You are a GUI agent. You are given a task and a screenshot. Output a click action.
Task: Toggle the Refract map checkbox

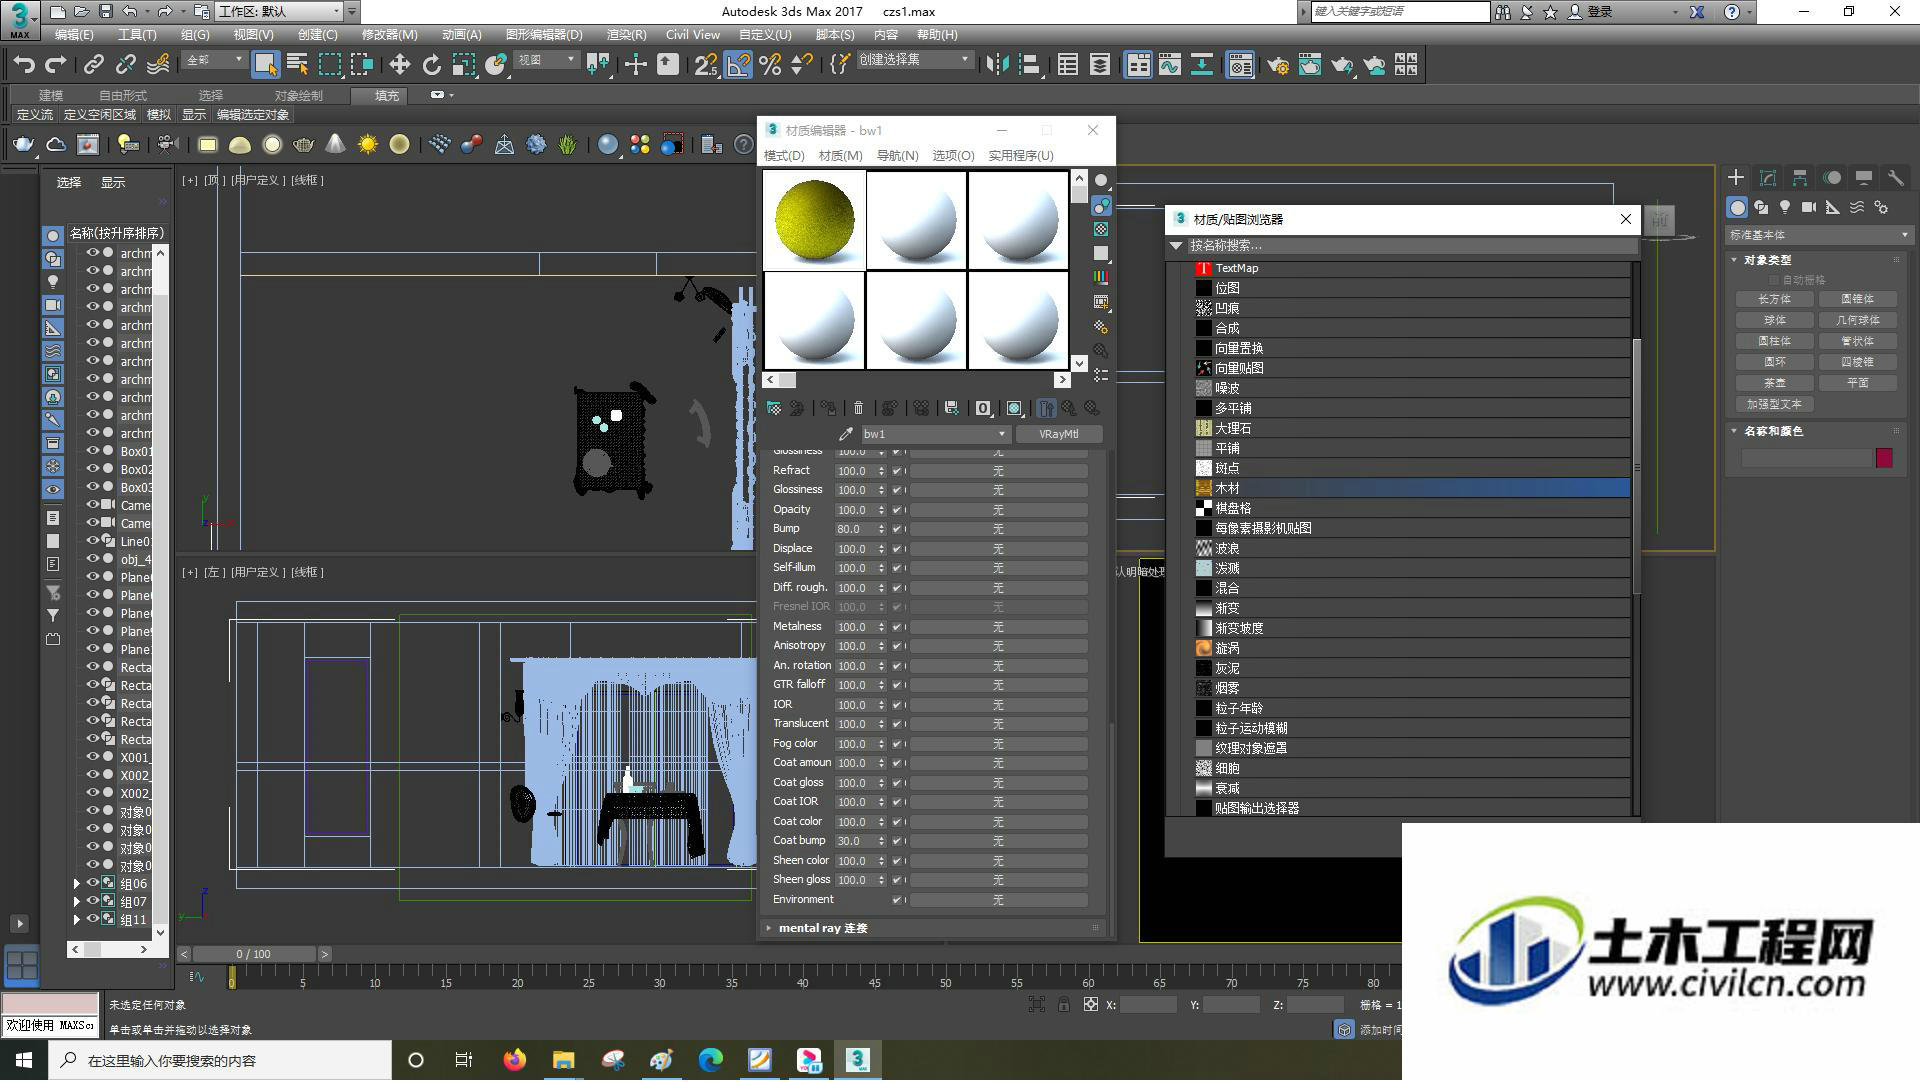(x=897, y=471)
